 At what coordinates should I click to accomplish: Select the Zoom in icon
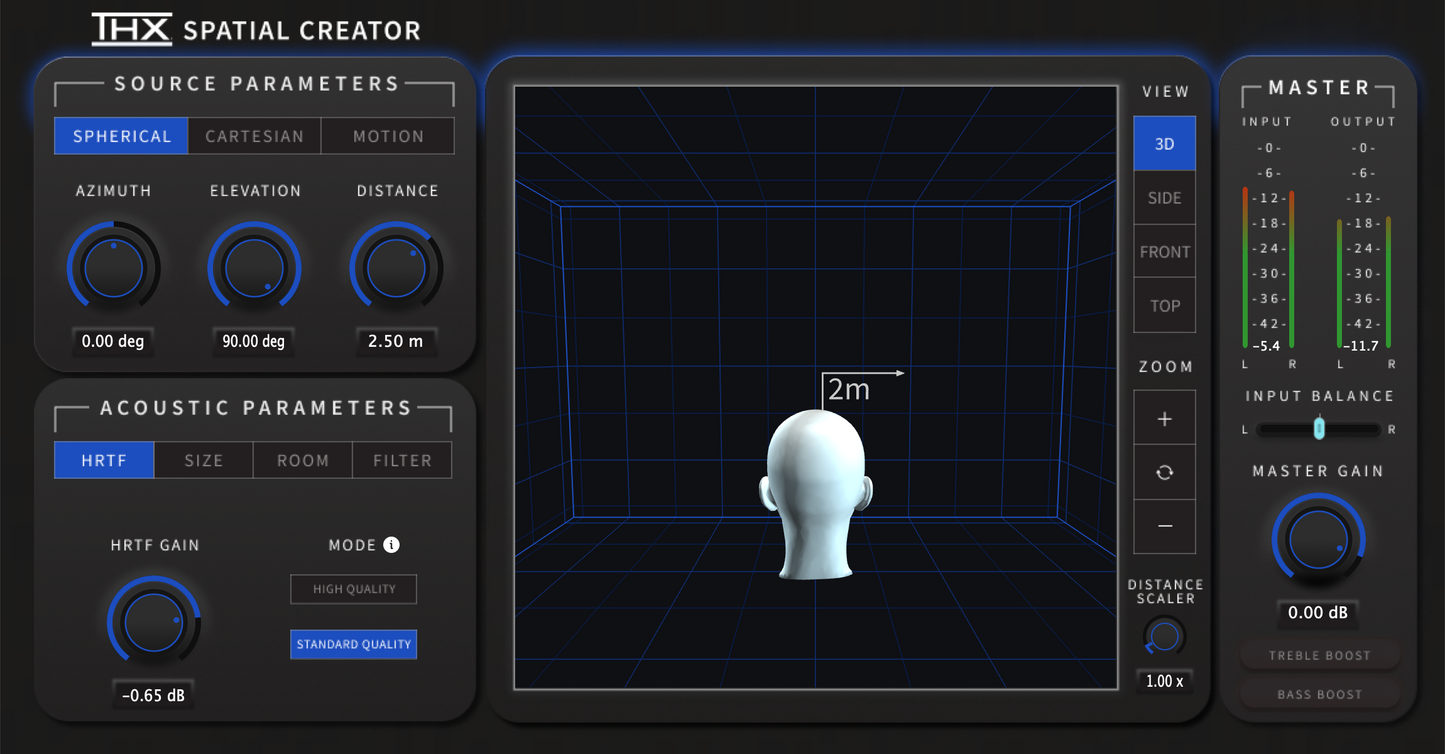click(1164, 417)
